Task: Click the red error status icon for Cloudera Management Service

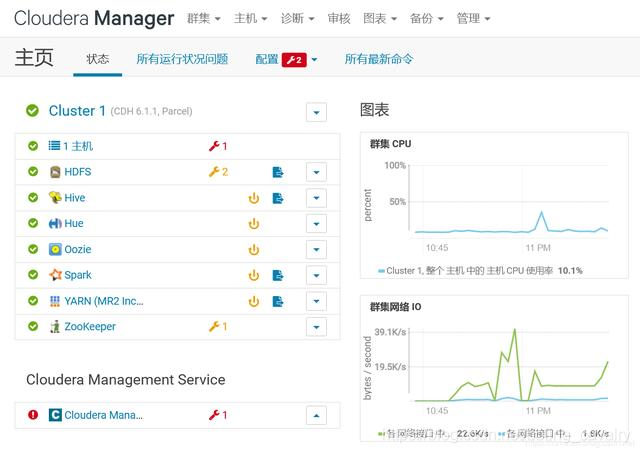Action: [x=33, y=415]
